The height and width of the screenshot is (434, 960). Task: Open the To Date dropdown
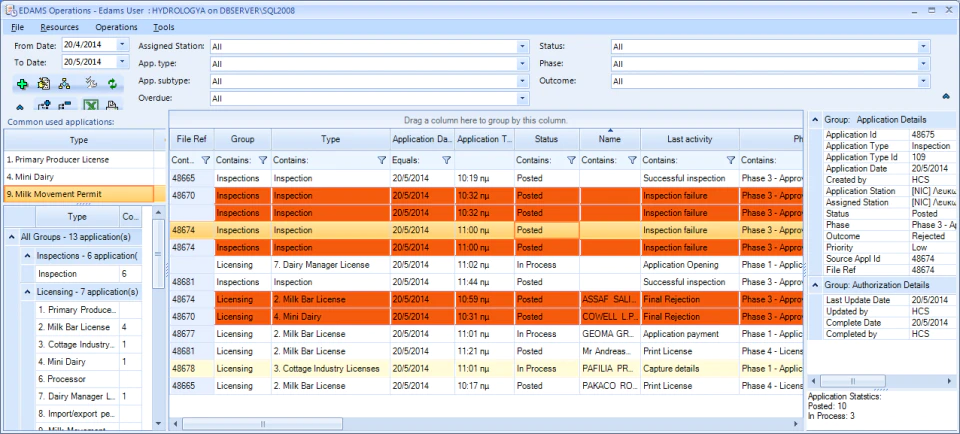click(x=122, y=61)
